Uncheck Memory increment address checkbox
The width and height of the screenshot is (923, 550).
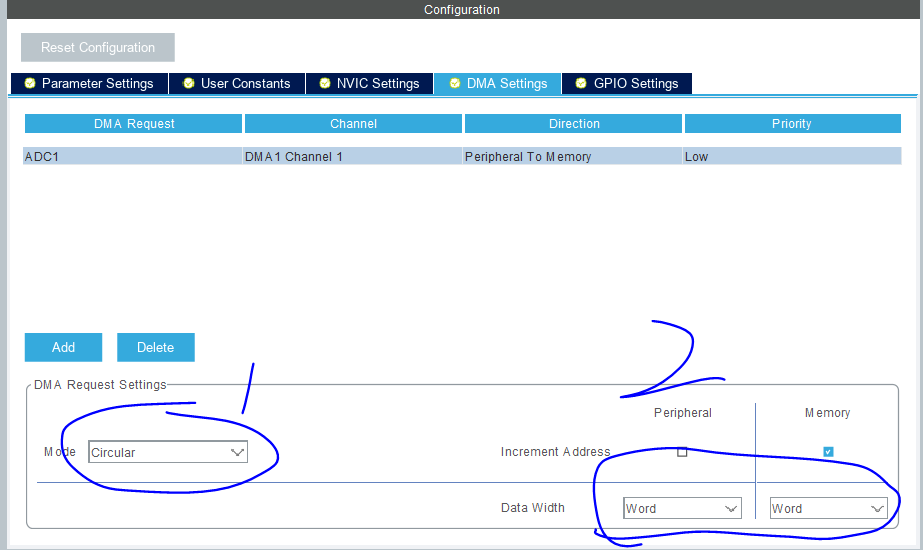pyautogui.click(x=828, y=452)
